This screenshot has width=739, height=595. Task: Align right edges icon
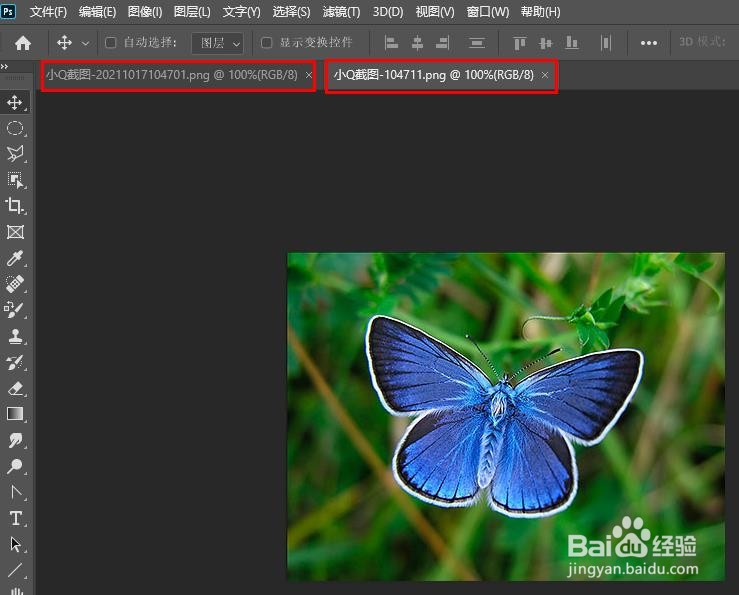443,43
